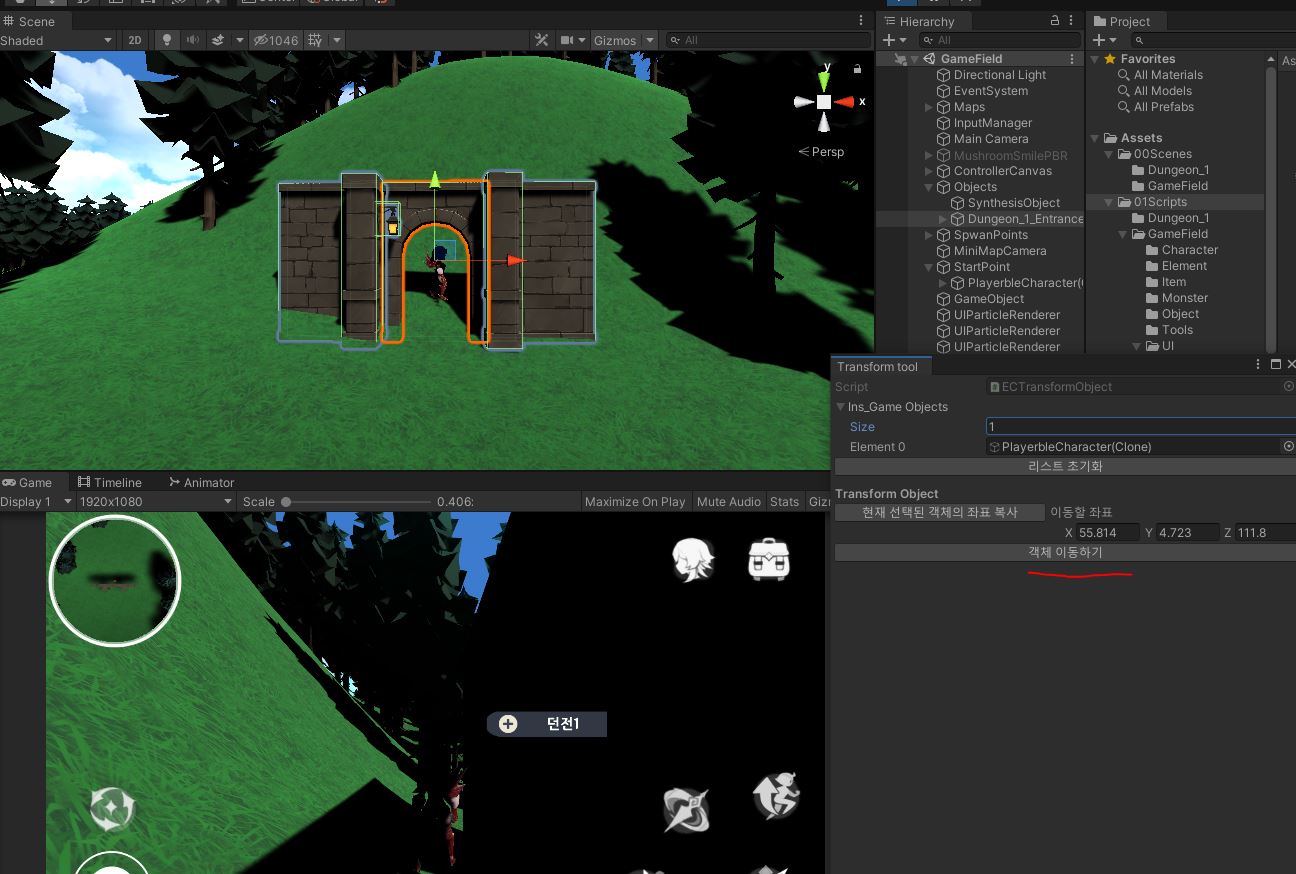Toggle scene grid visibility icon
The height and width of the screenshot is (874, 1296).
(x=315, y=40)
